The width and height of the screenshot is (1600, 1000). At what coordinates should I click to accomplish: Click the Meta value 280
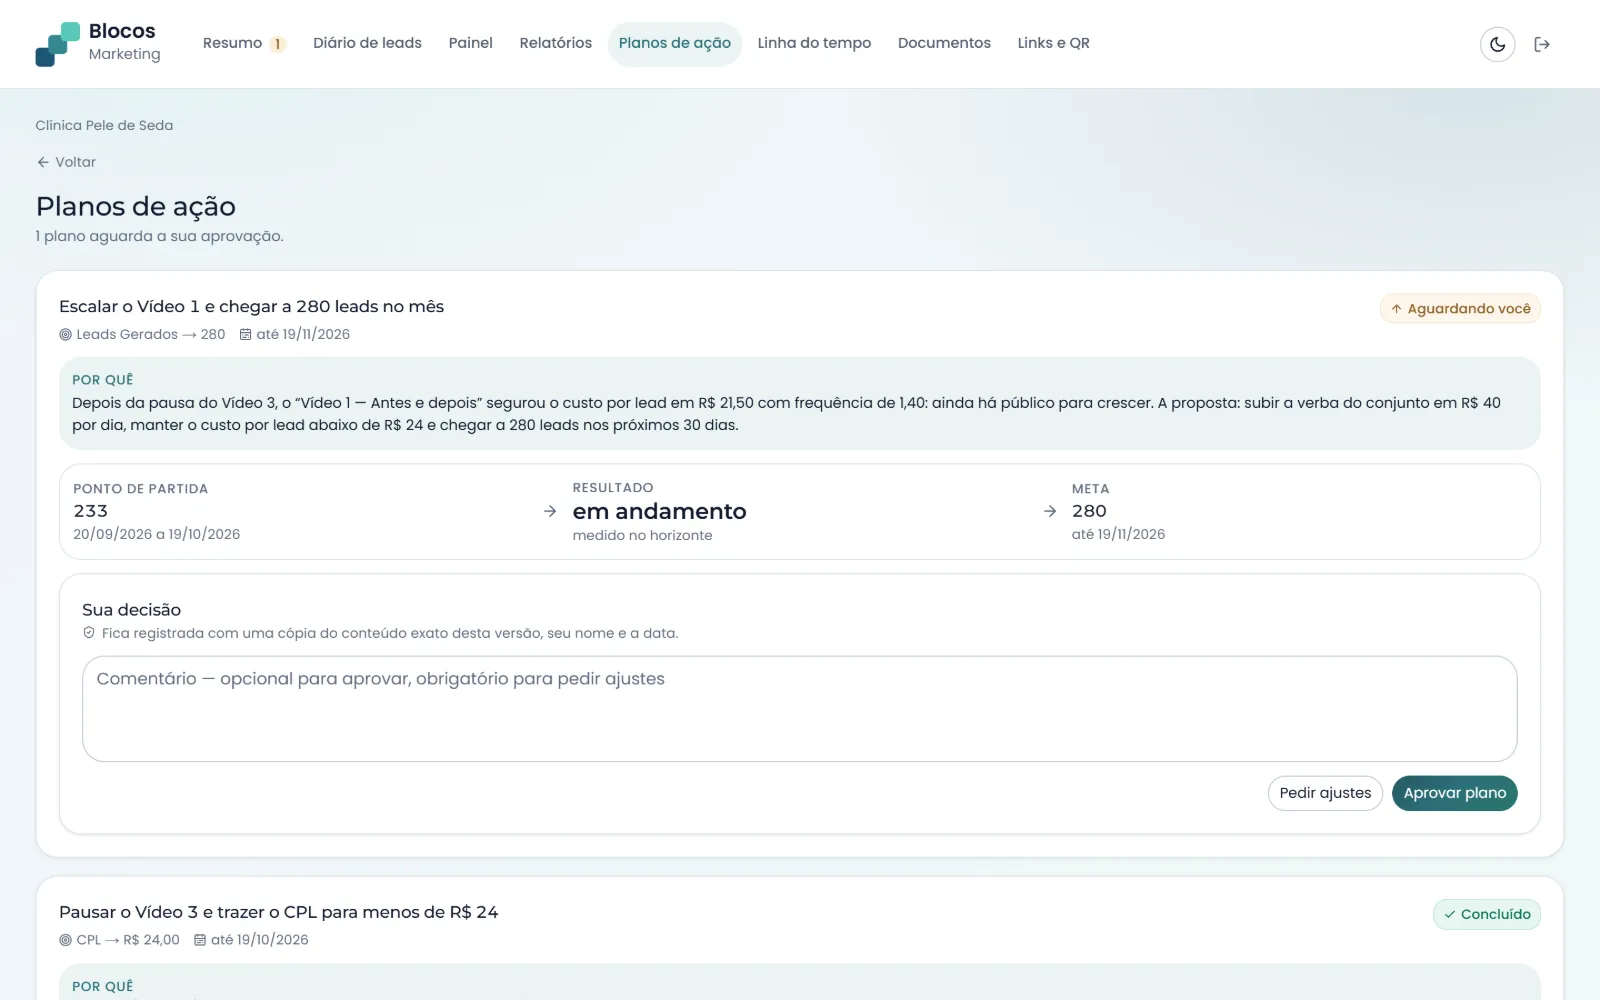1089,511
